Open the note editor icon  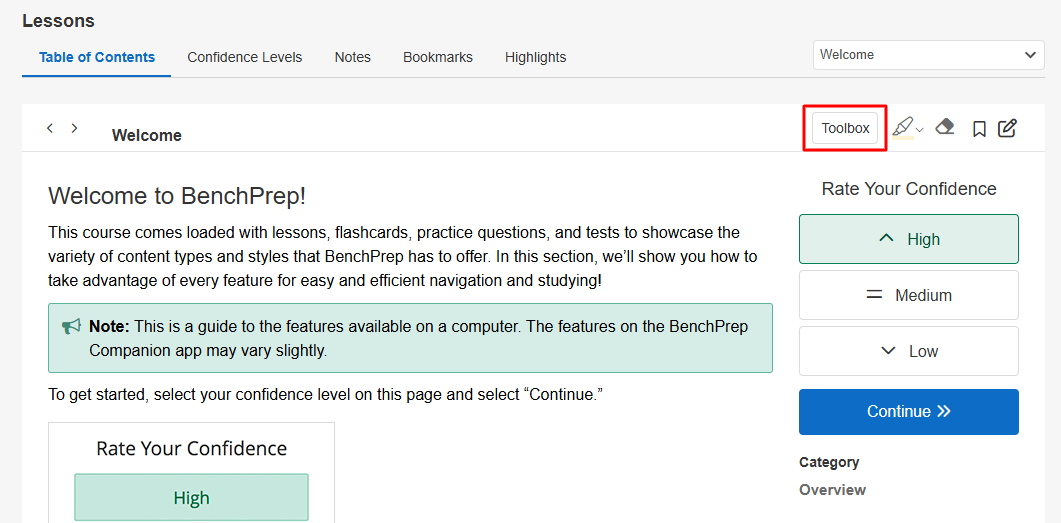[x=1007, y=128]
